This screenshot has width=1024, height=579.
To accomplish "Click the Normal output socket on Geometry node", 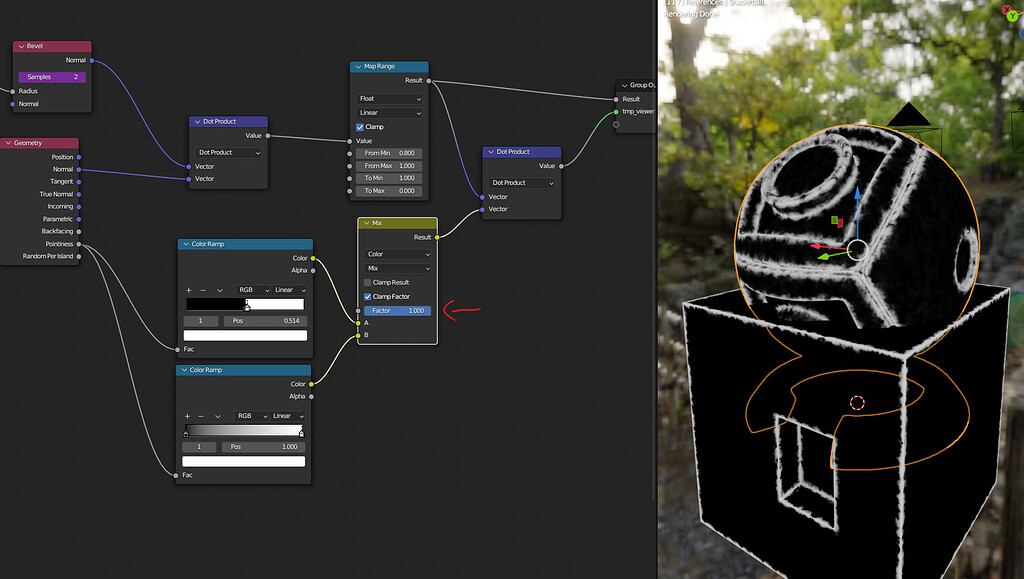I will pos(81,169).
